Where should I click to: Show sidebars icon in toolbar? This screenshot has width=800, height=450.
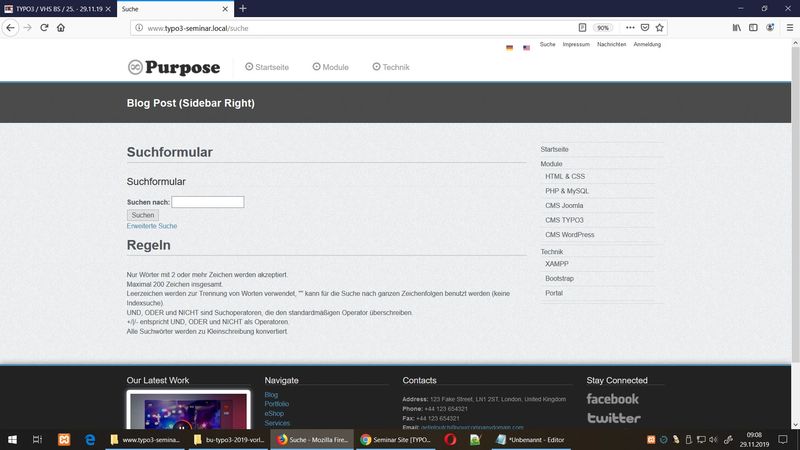pos(753,28)
